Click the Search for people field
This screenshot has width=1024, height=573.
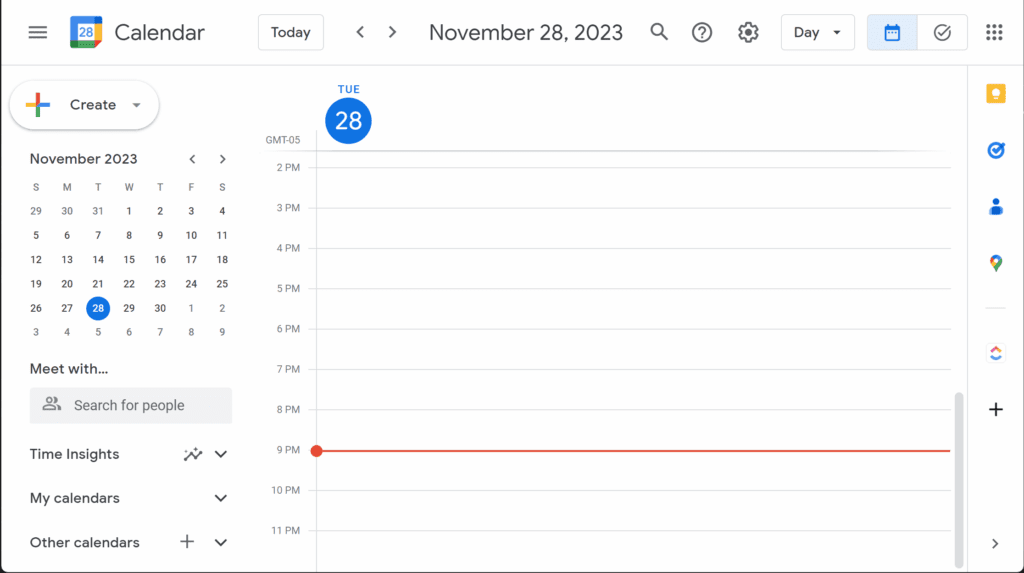(131, 405)
